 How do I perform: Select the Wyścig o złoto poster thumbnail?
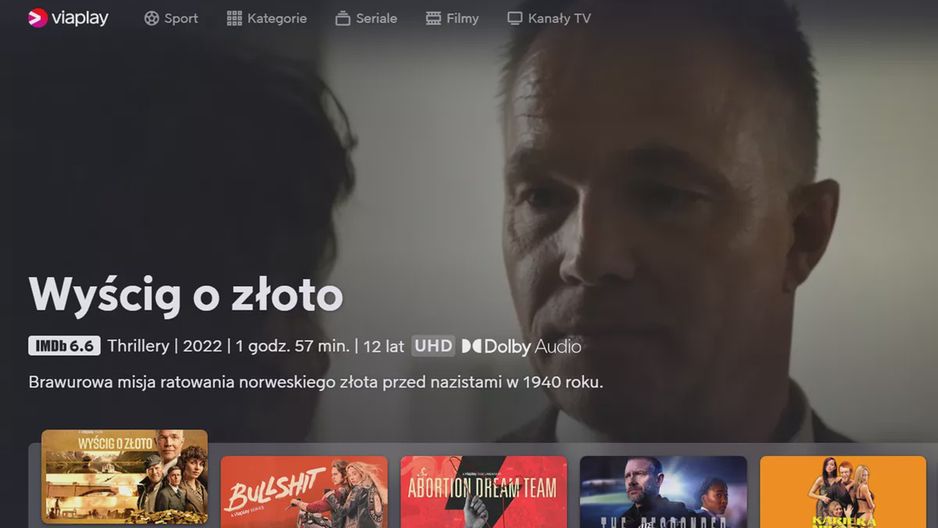tap(124, 477)
